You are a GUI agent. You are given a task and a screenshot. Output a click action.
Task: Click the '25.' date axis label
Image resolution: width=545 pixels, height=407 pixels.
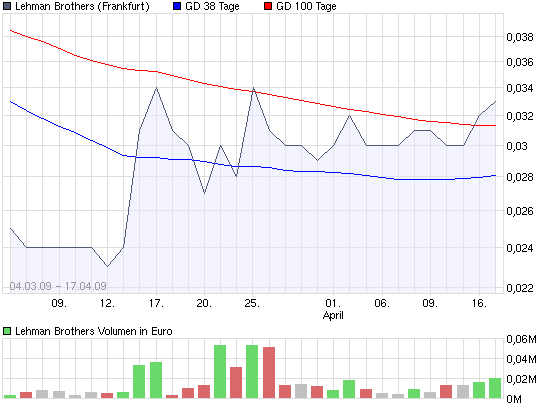coord(252,303)
